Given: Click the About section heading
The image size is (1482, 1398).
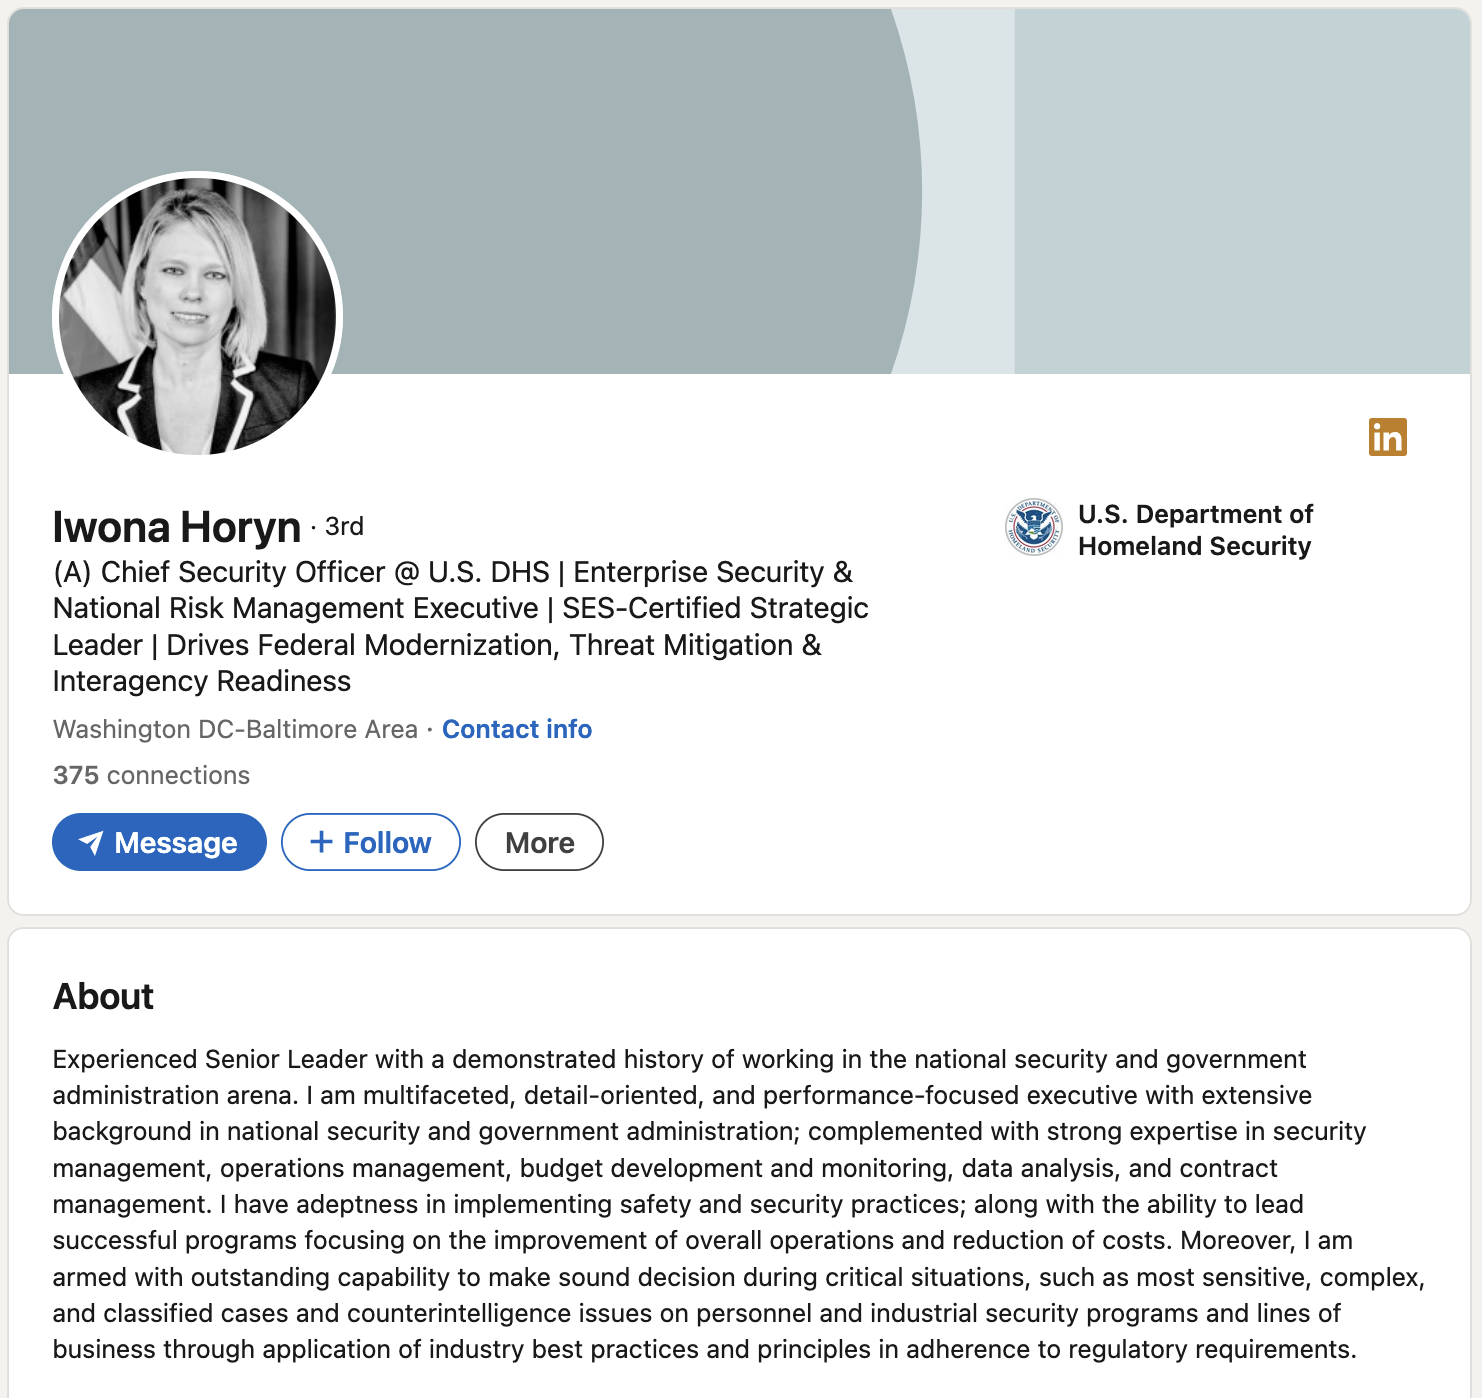Looking at the screenshot, I should pos(103,996).
